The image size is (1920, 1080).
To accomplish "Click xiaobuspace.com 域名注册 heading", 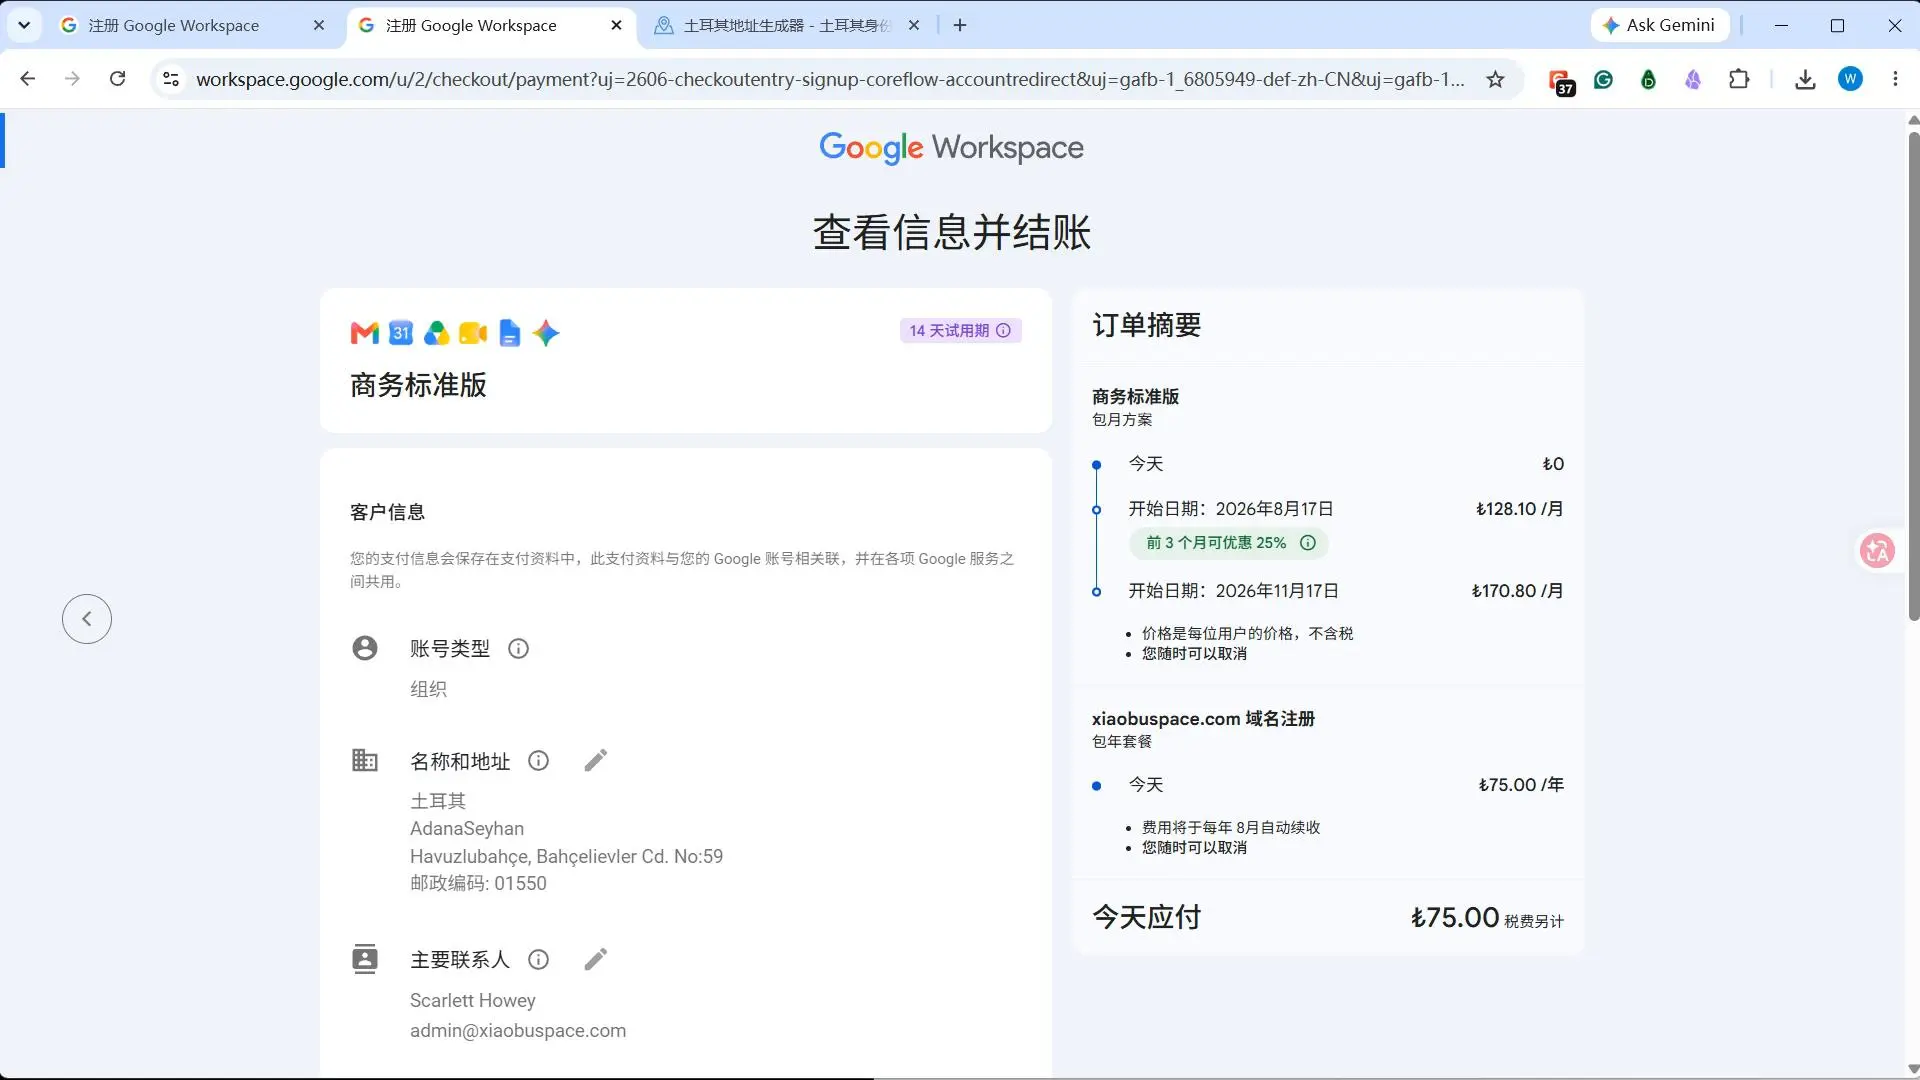I will 1203,719.
